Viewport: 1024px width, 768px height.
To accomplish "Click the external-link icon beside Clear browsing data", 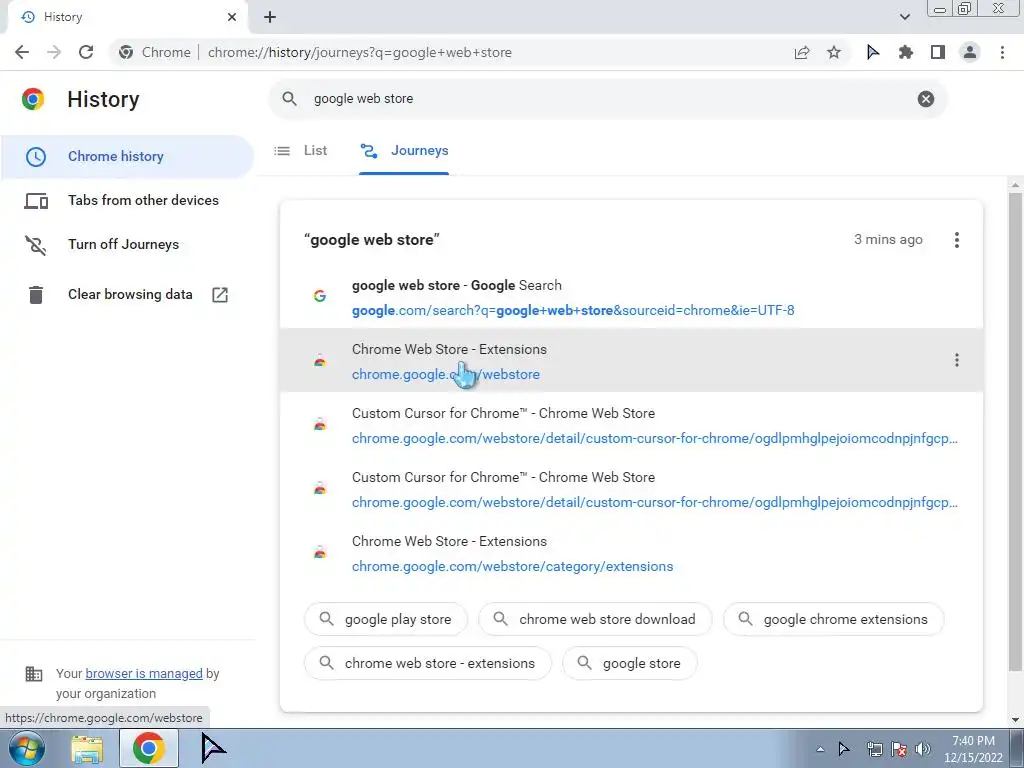I will point(220,295).
